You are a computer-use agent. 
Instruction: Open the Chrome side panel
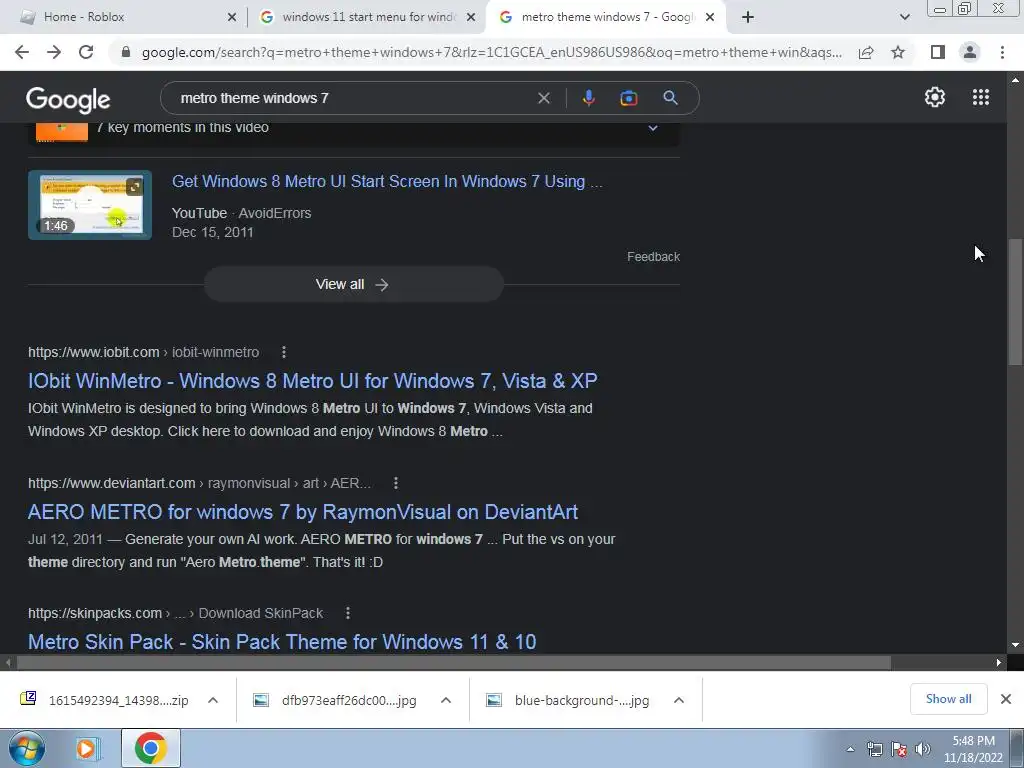(938, 52)
